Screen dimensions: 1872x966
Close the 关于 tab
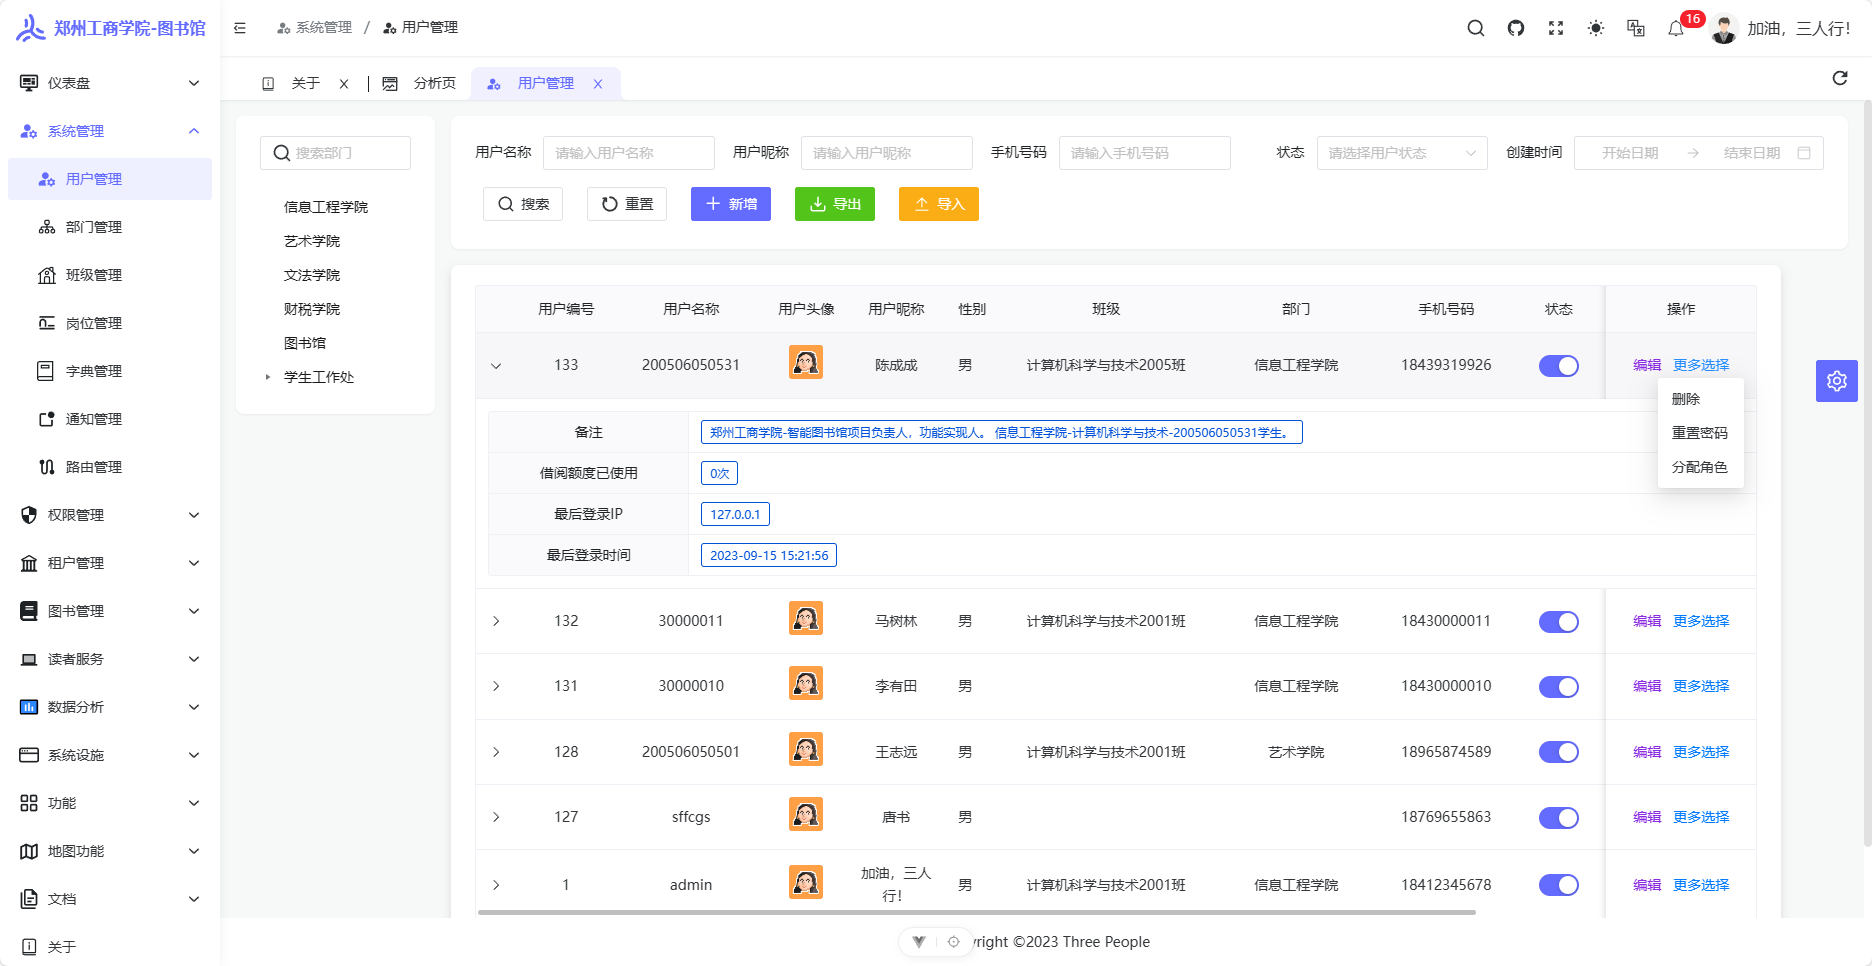pyautogui.click(x=344, y=84)
